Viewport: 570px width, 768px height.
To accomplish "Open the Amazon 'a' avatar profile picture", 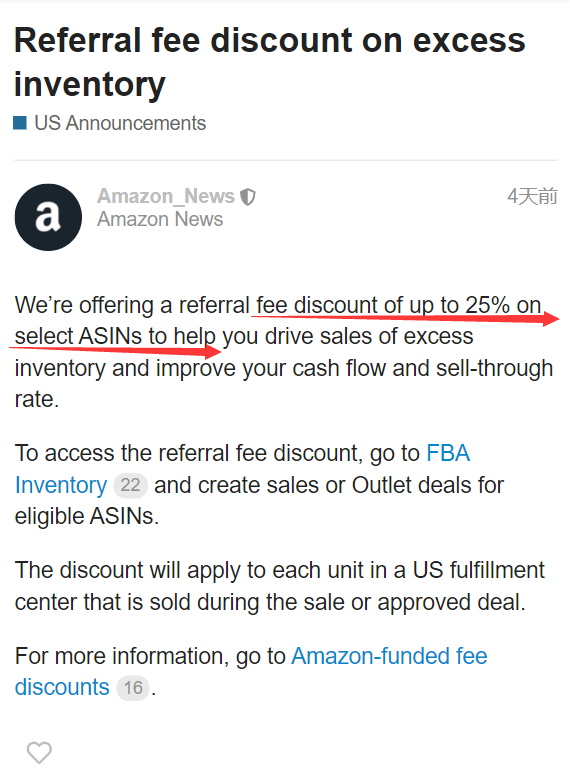I will [48, 217].
